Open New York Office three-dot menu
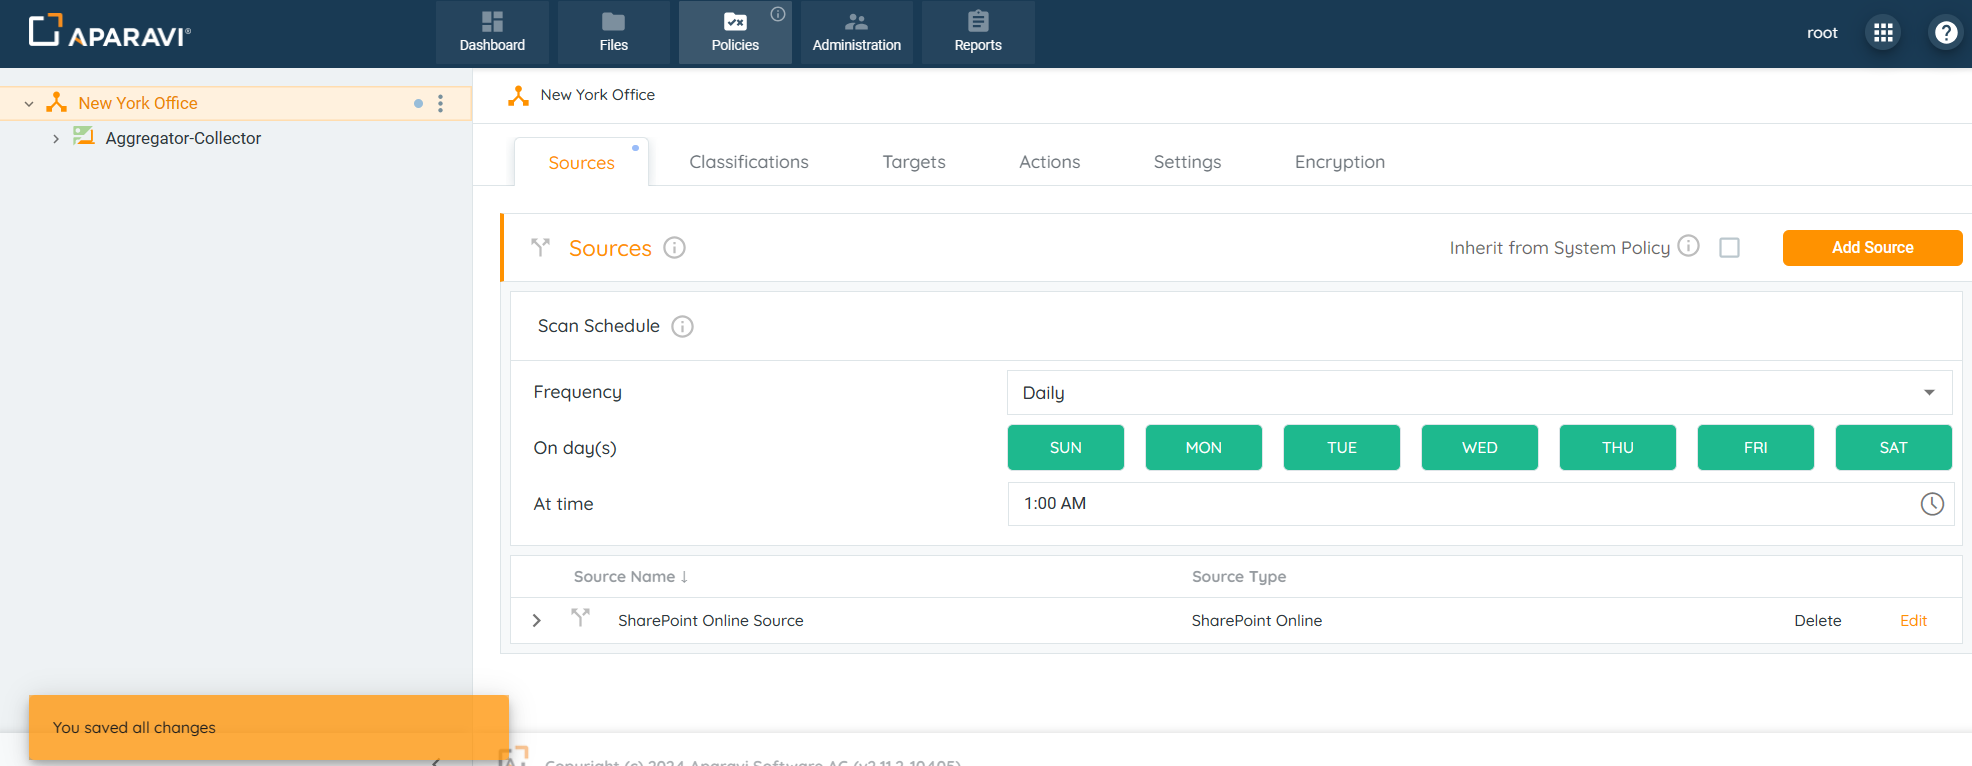1972x766 pixels. pos(440,104)
